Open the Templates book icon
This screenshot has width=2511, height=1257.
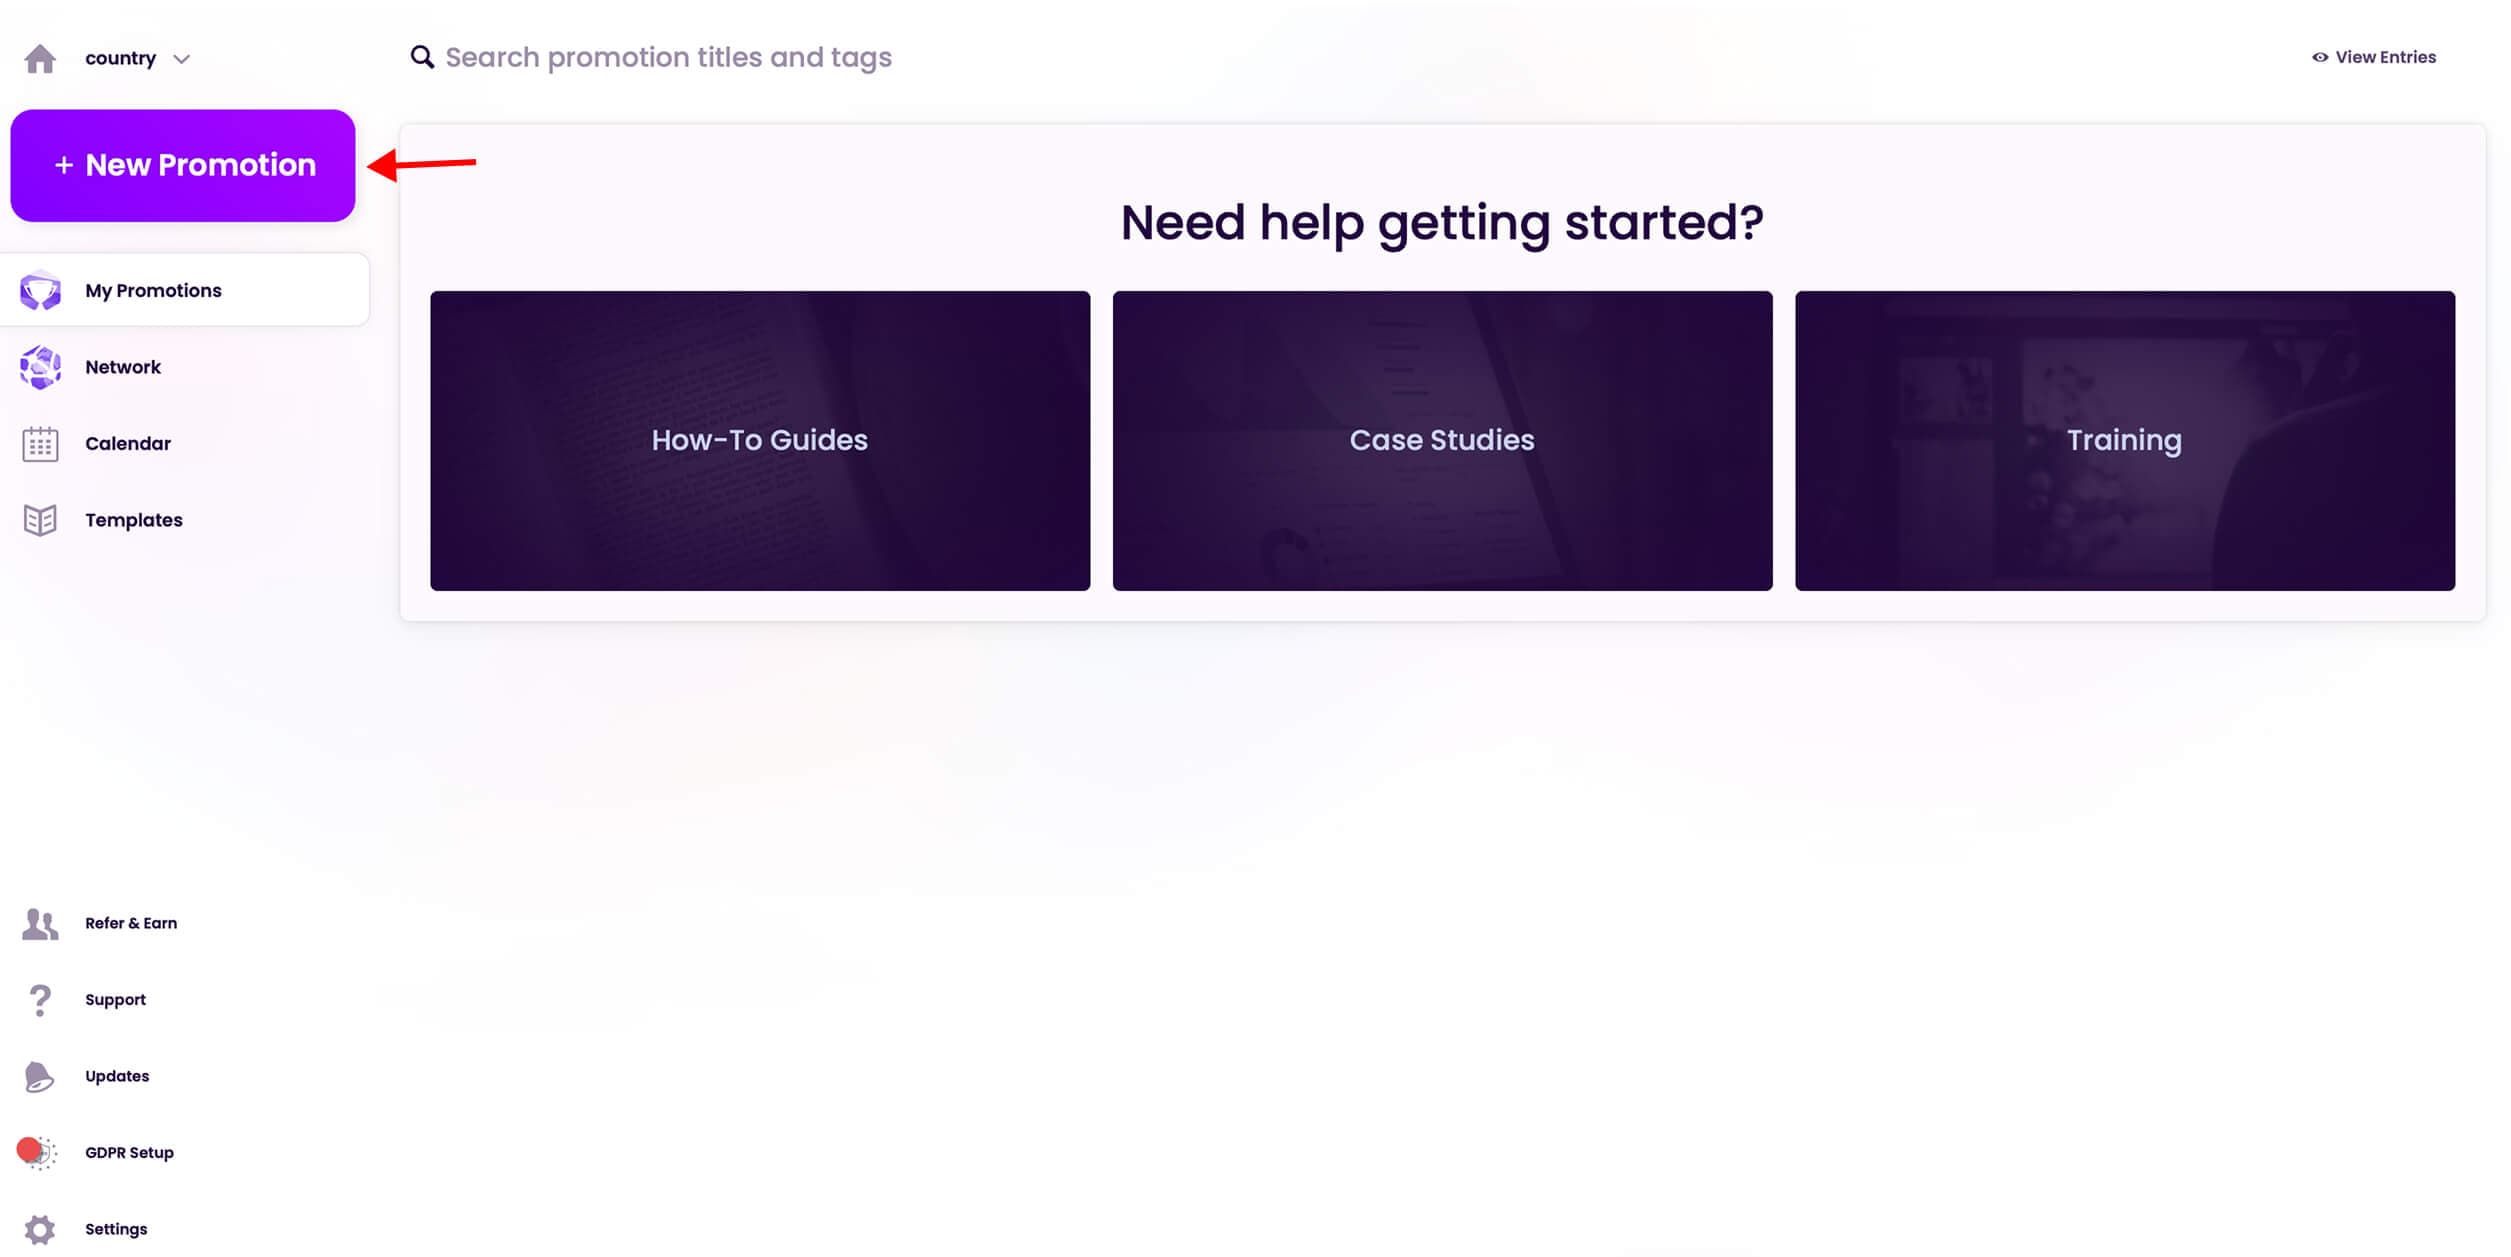click(x=40, y=520)
